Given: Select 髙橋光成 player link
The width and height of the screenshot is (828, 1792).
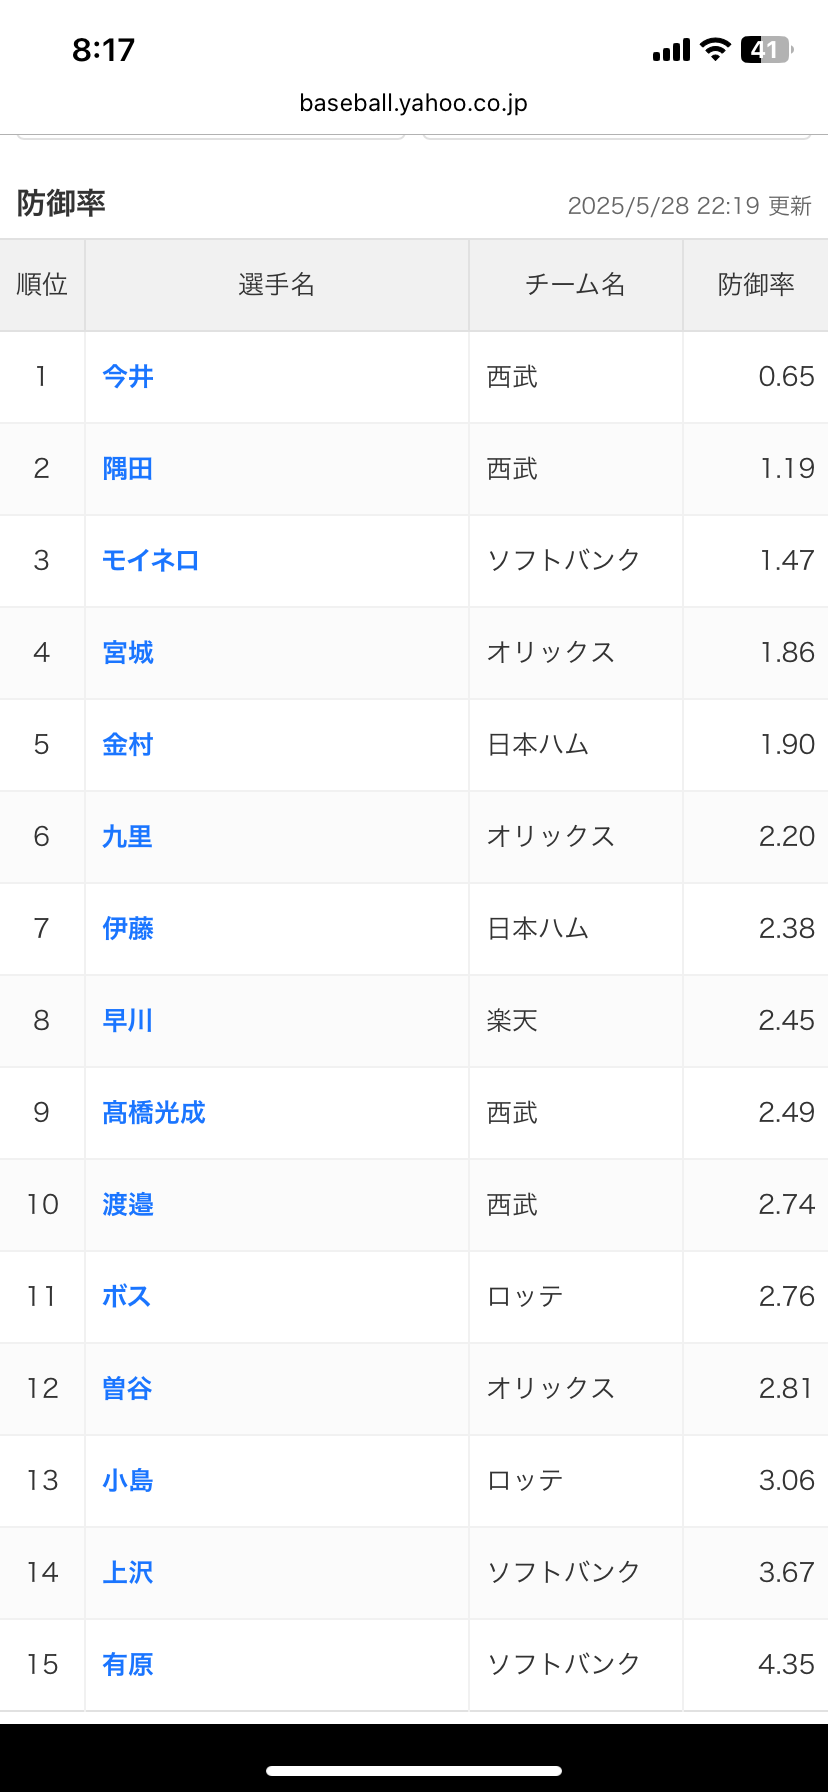Looking at the screenshot, I should [x=154, y=1113].
